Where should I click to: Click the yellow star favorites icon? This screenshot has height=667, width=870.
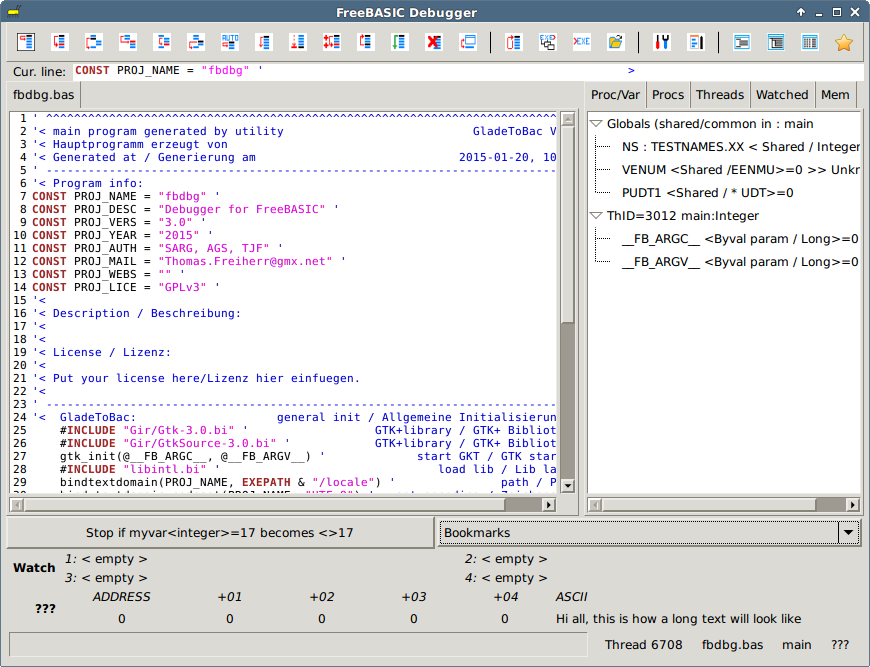point(845,42)
